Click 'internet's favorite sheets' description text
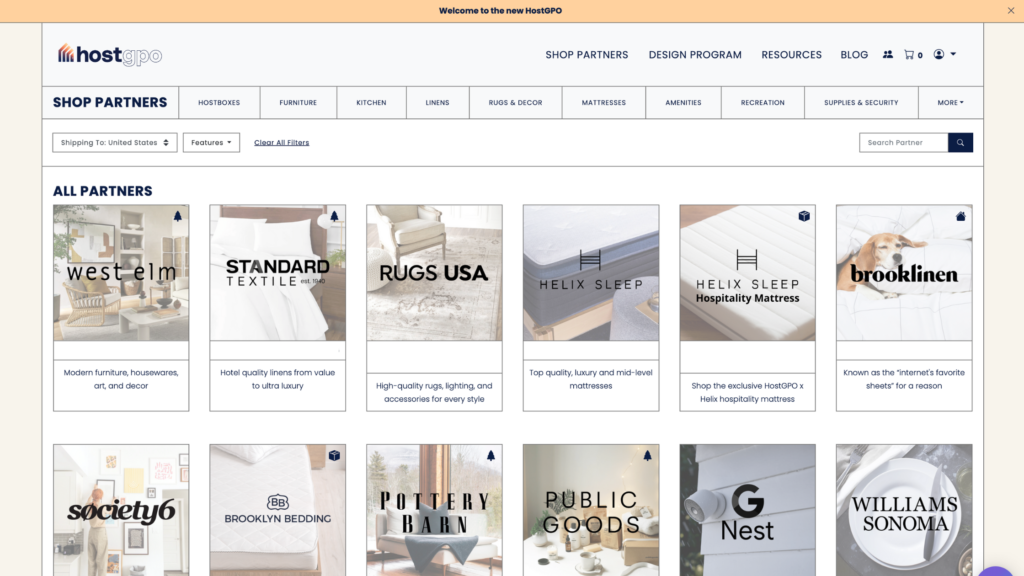The image size is (1024, 576). tap(904, 379)
